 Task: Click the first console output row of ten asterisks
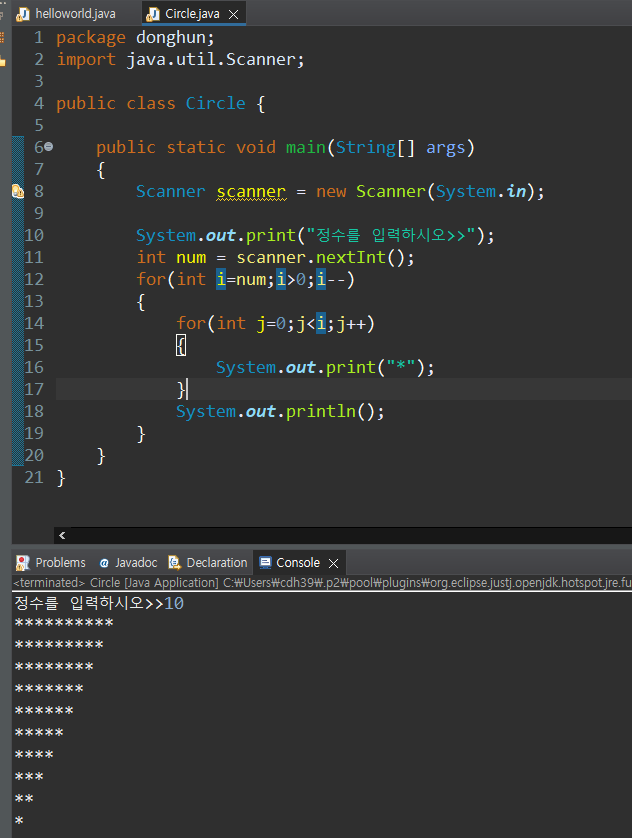pyautogui.click(x=64, y=624)
